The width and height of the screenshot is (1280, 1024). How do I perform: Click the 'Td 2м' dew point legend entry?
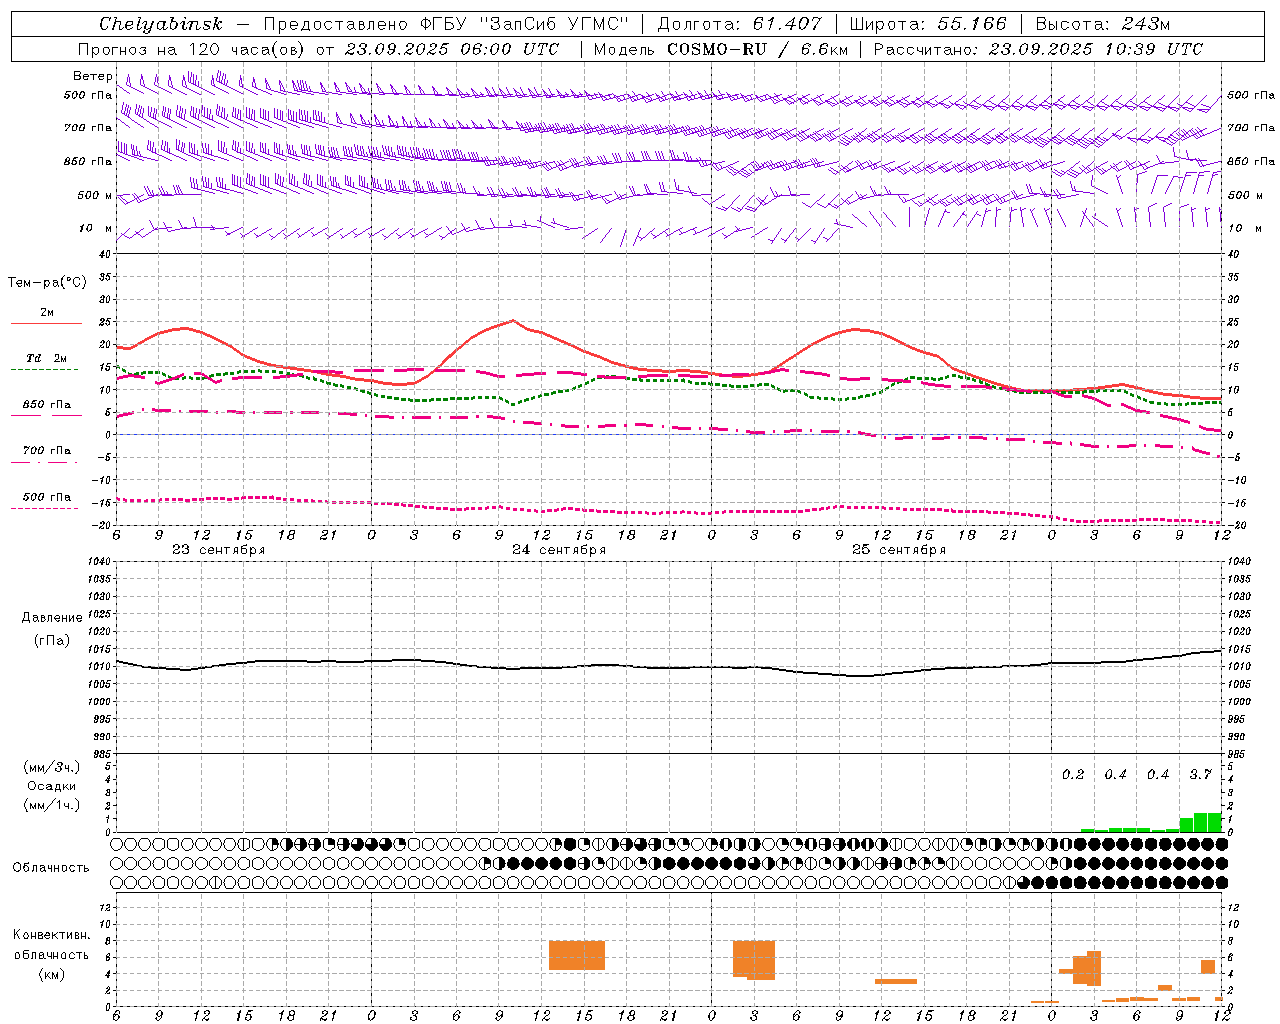46,358
